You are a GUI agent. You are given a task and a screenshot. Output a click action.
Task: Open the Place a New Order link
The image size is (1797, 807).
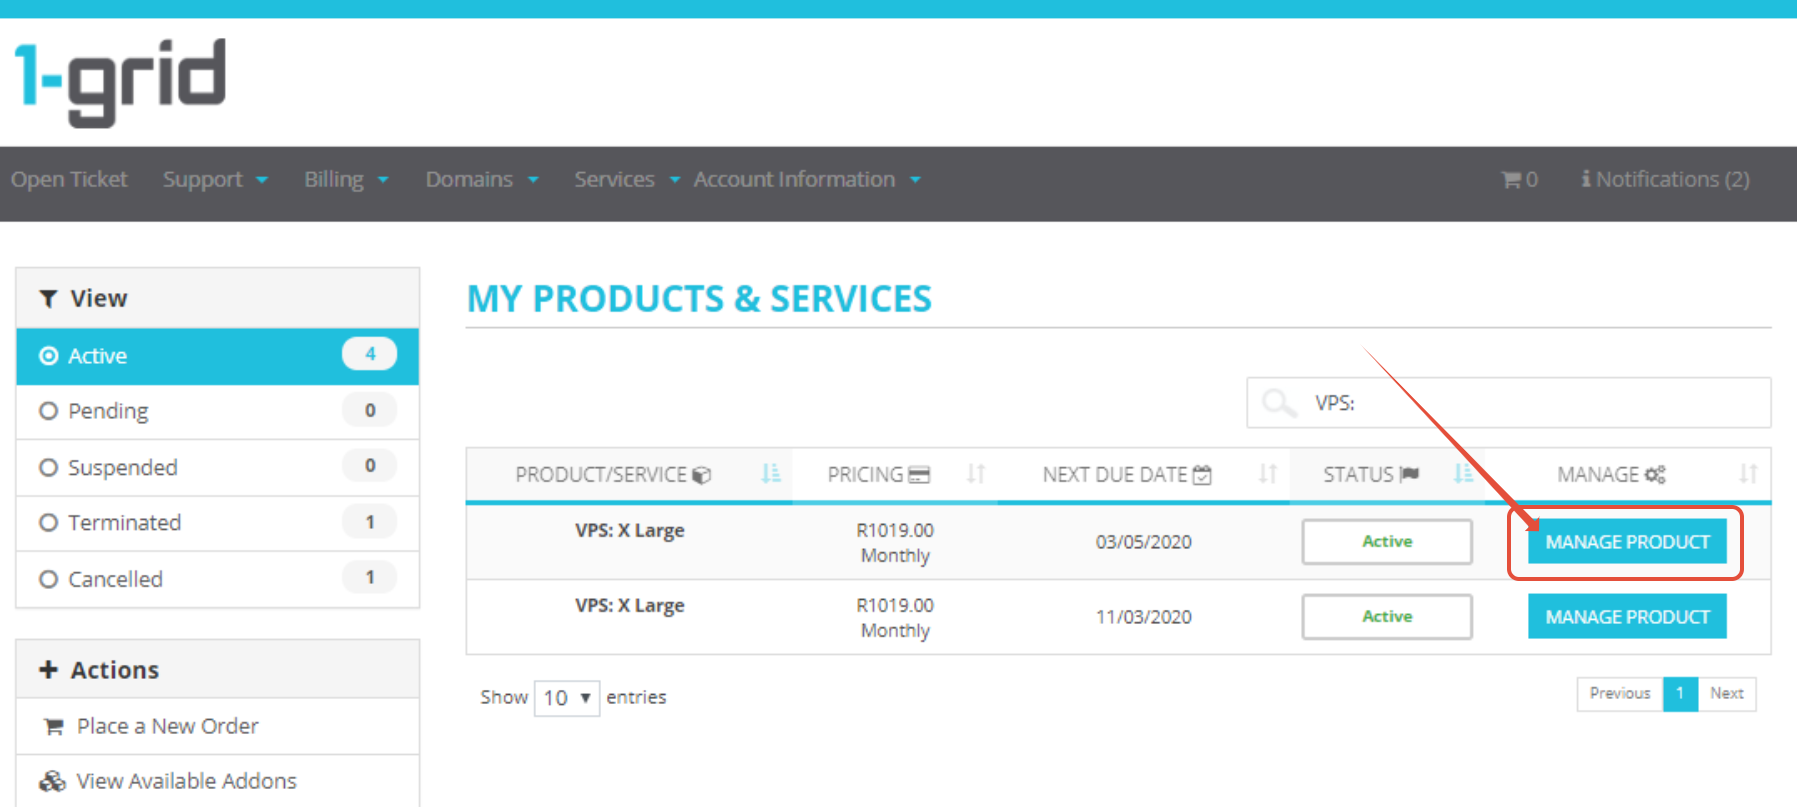click(x=167, y=727)
